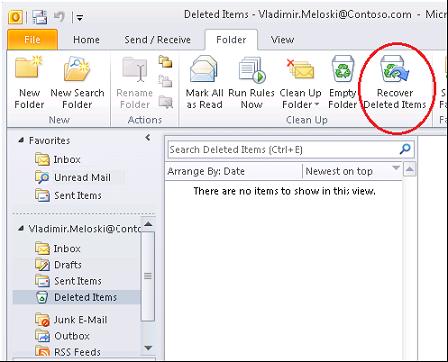The width and height of the screenshot is (448, 362).
Task: Open the File tab
Action: [x=32, y=40]
